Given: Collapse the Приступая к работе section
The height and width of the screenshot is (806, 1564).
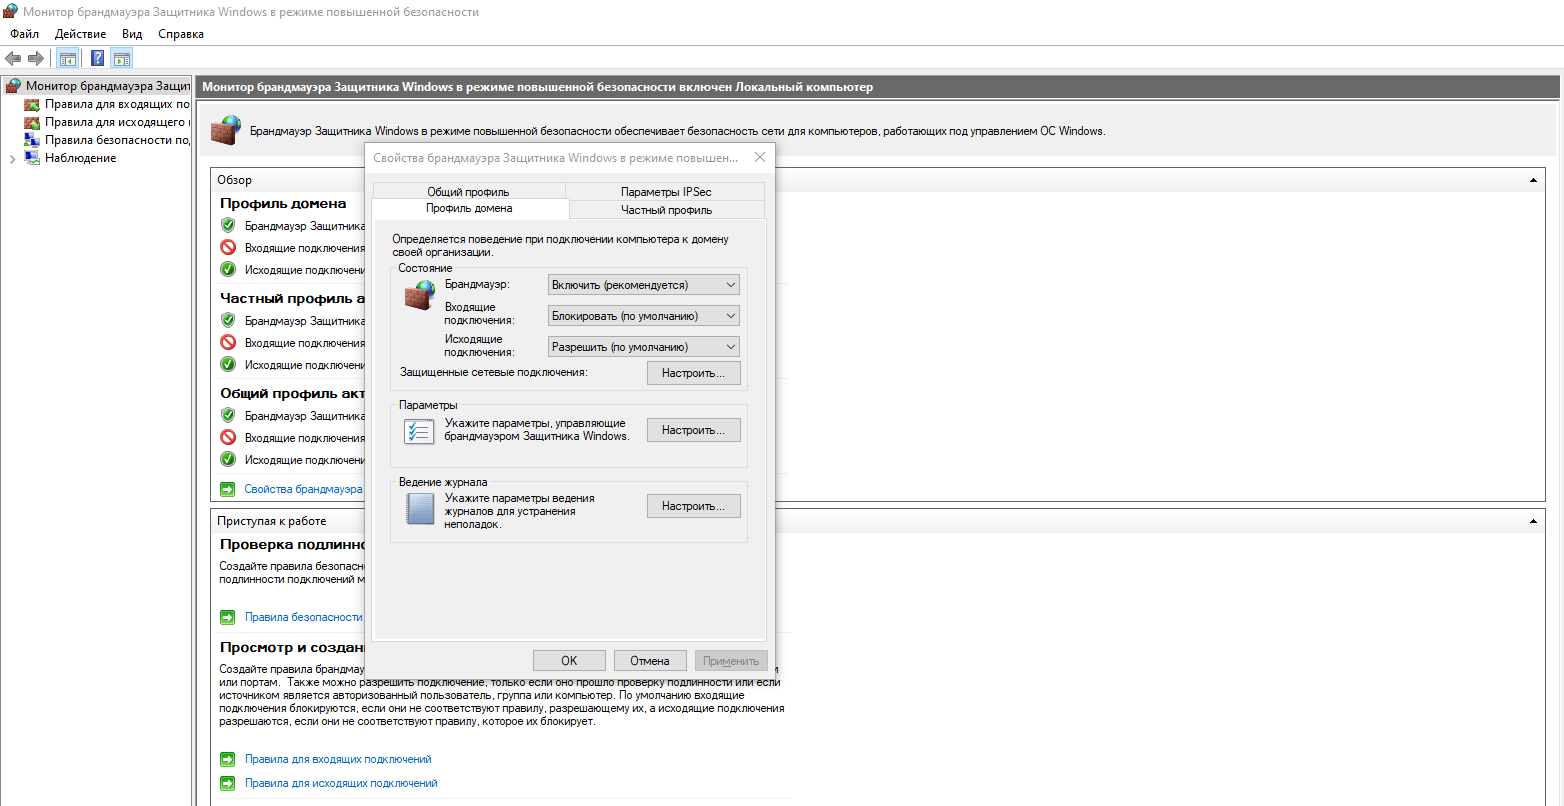Looking at the screenshot, I should tap(1533, 521).
